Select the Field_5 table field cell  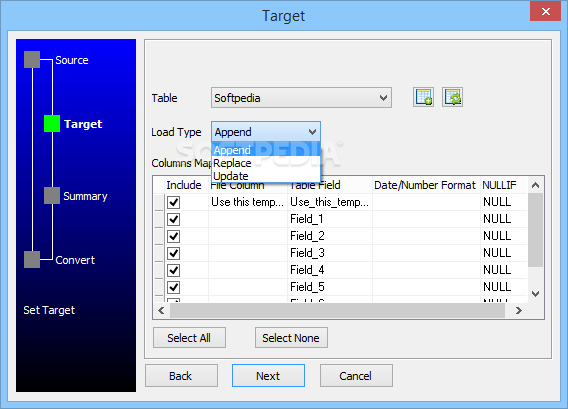pos(330,287)
